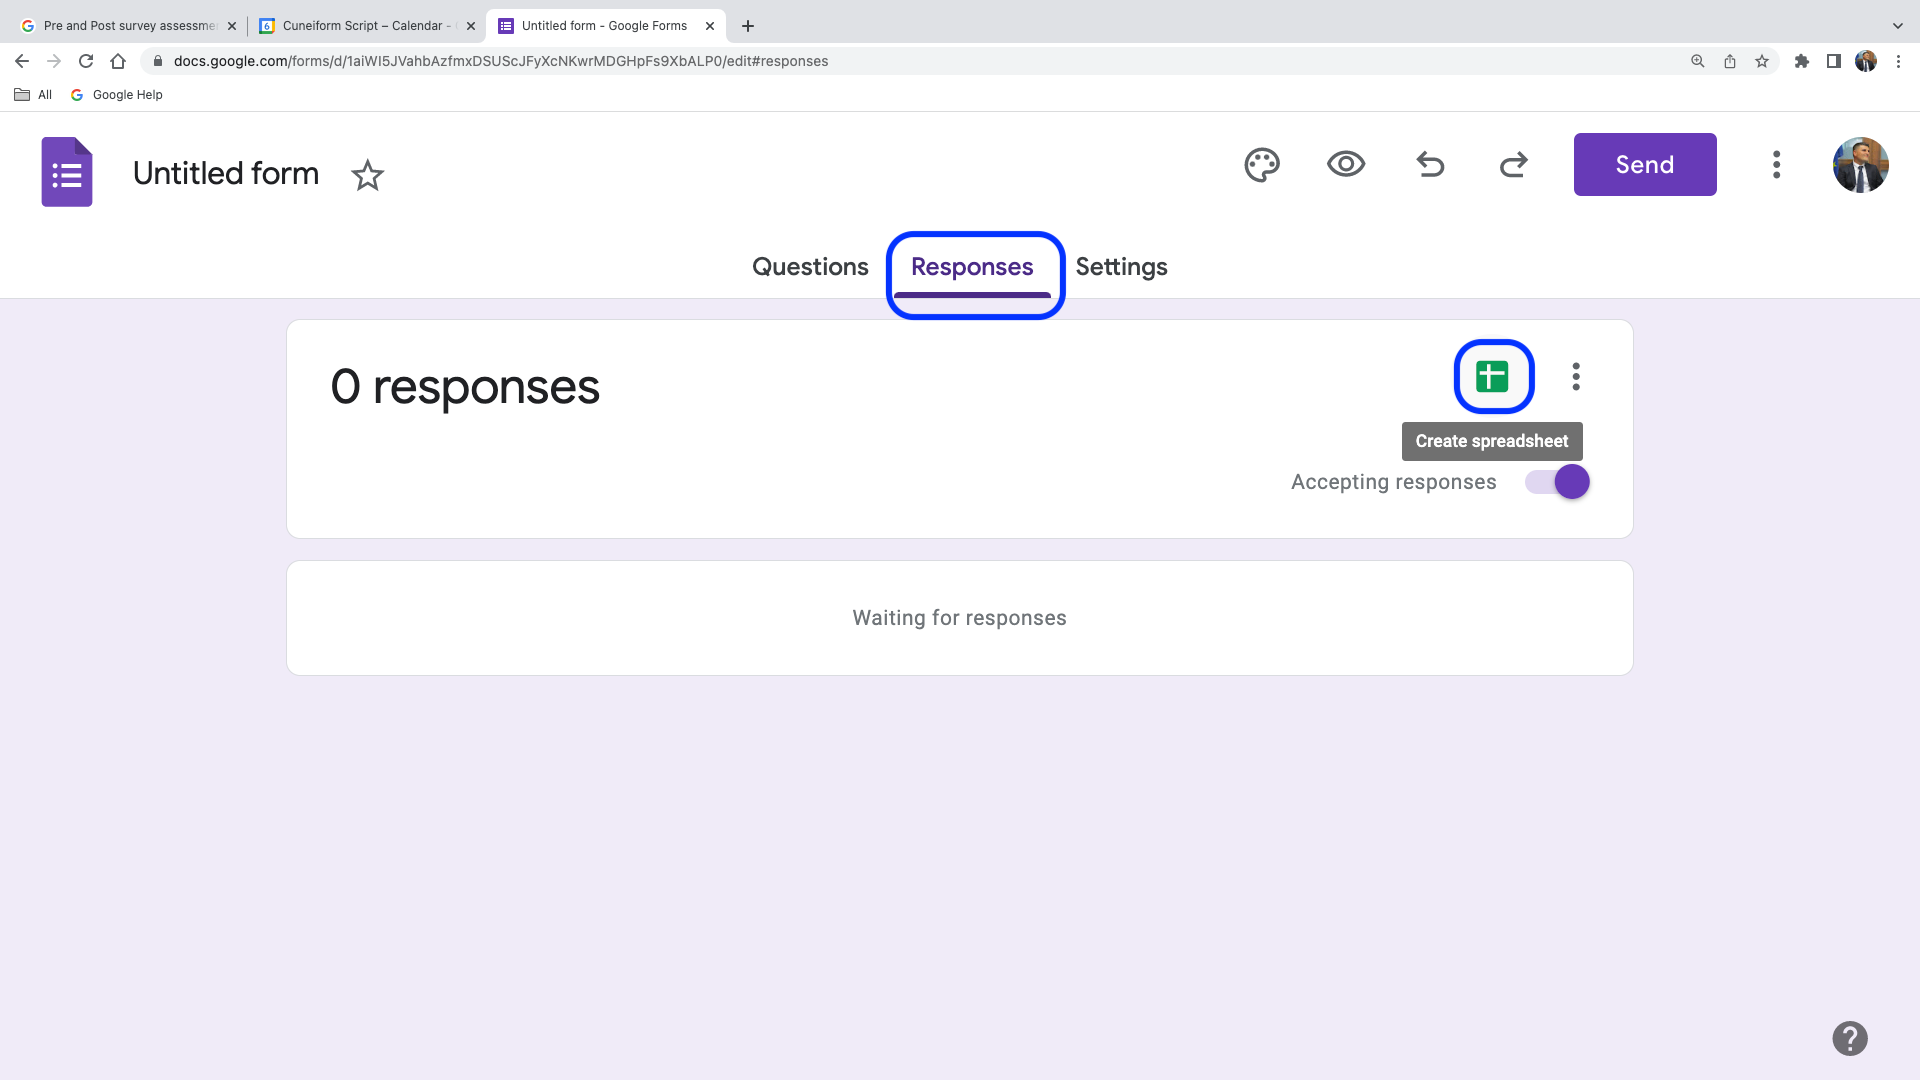This screenshot has height=1080, width=1920.
Task: Open the Customize theme palette icon
Action: 1261,165
